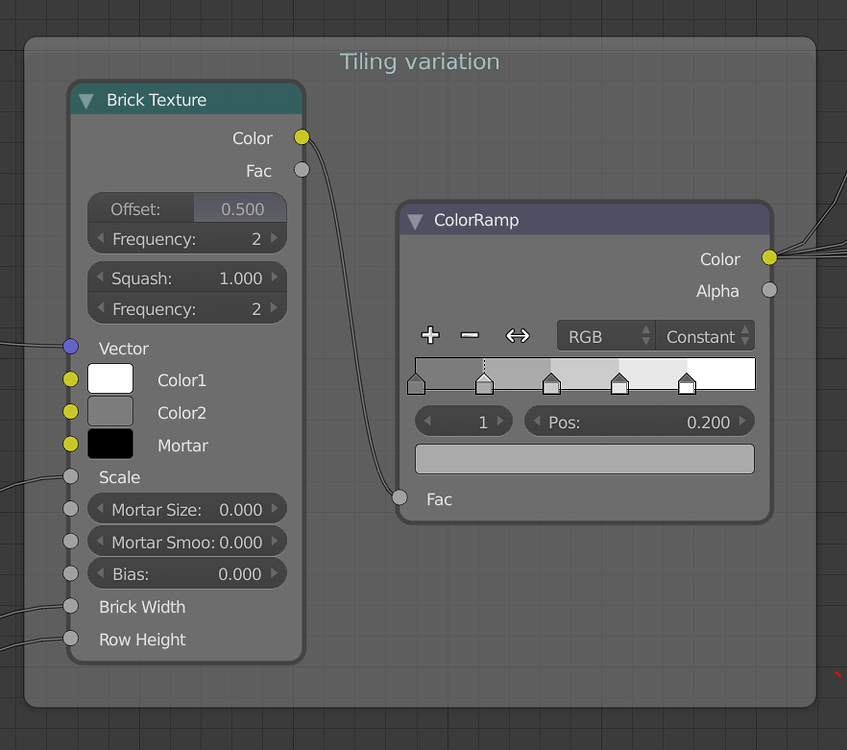Collapse the ColorRamp node triangle

click(415, 221)
